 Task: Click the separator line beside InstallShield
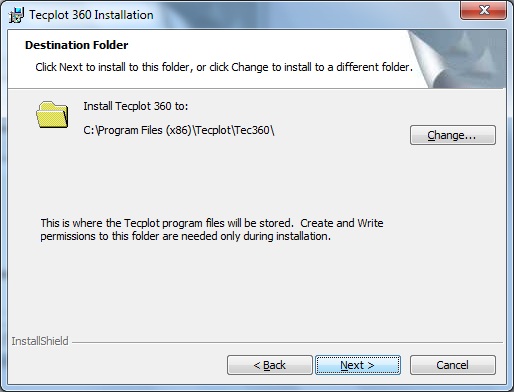287,342
